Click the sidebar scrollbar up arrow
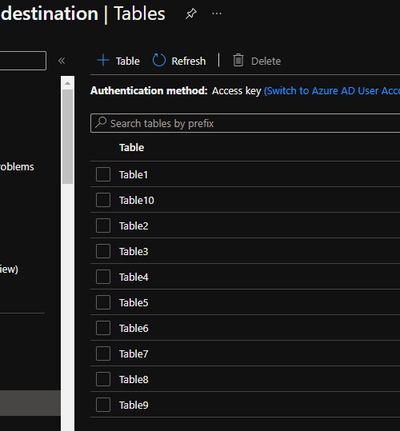Image resolution: width=400 pixels, height=431 pixels. coord(68,83)
